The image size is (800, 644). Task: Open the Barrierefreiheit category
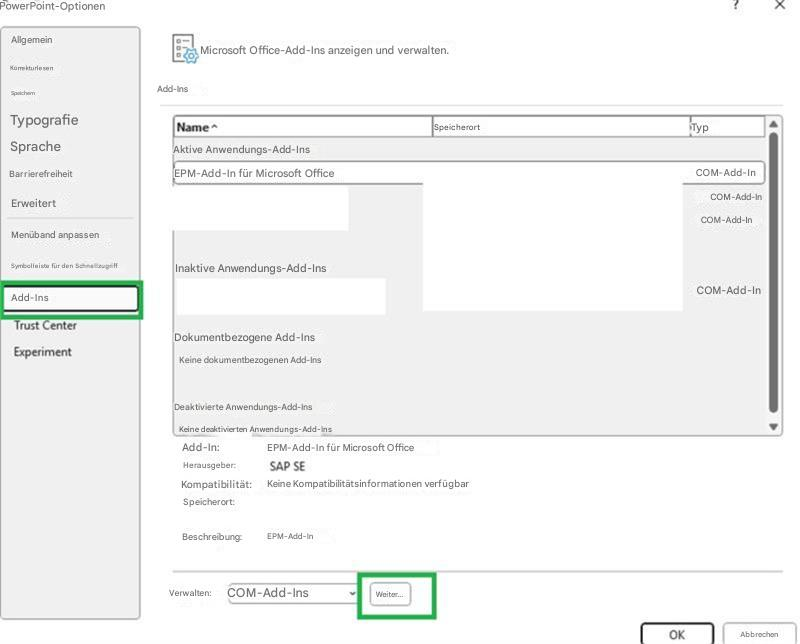[41, 174]
